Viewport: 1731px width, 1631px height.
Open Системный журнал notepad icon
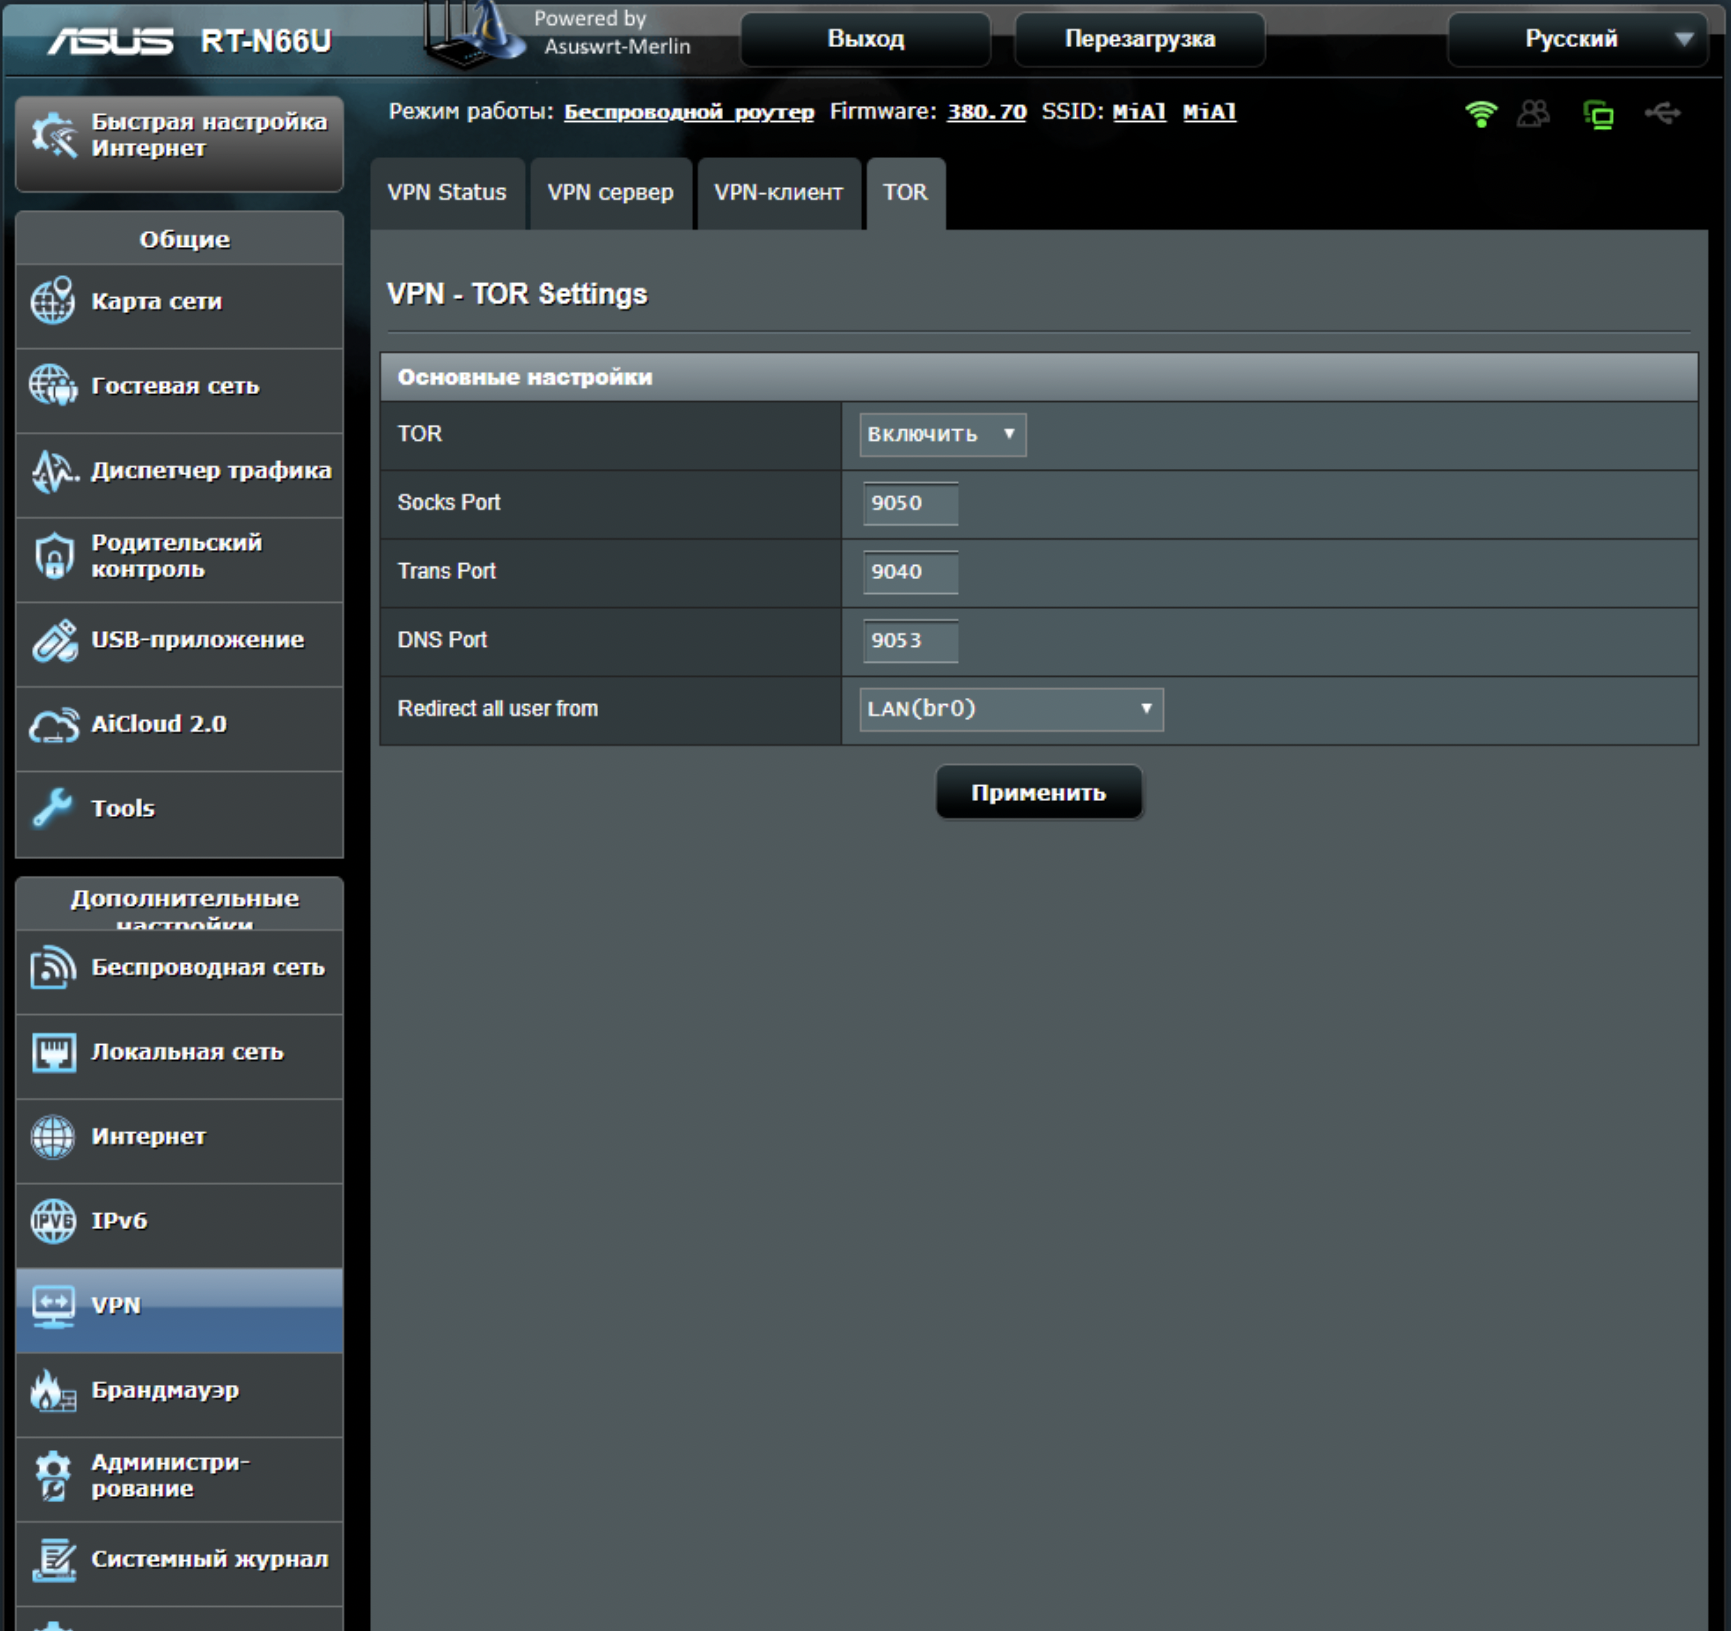pyautogui.click(x=54, y=1559)
